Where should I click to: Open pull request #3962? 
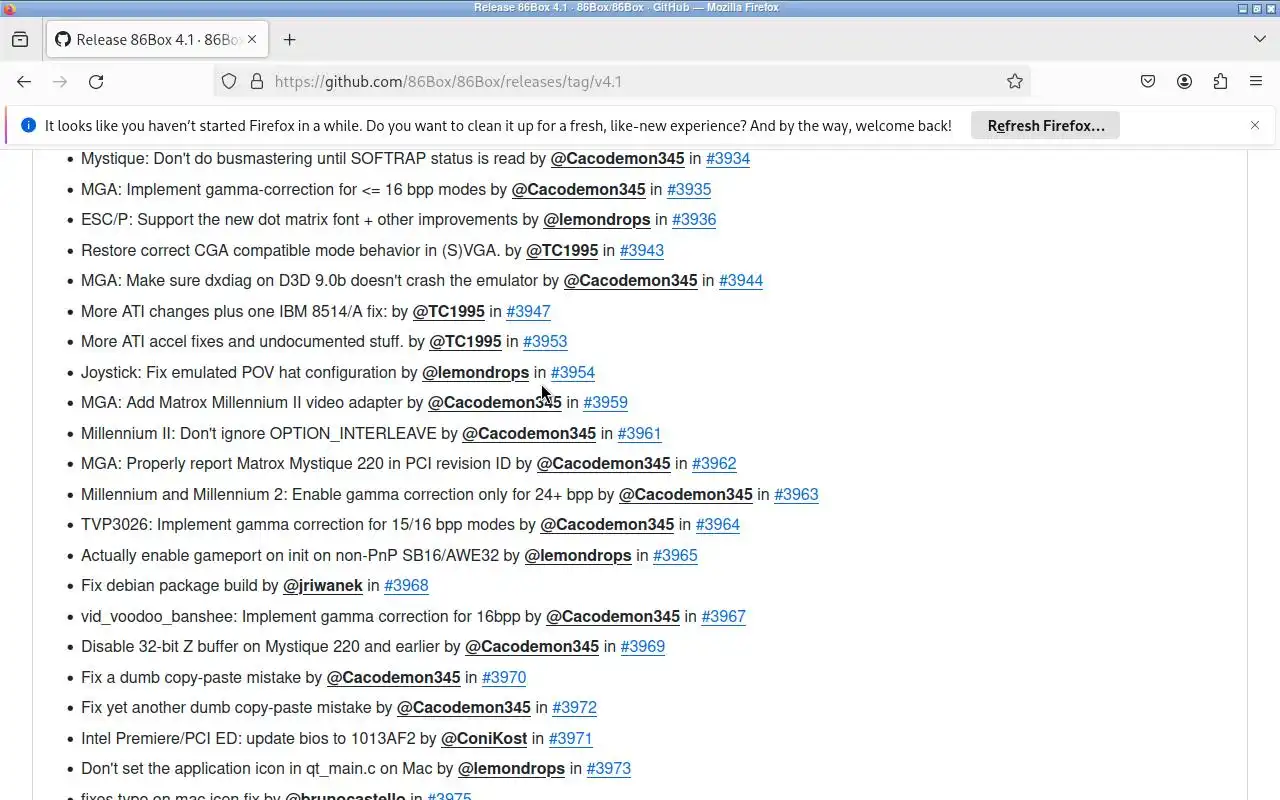tap(714, 464)
